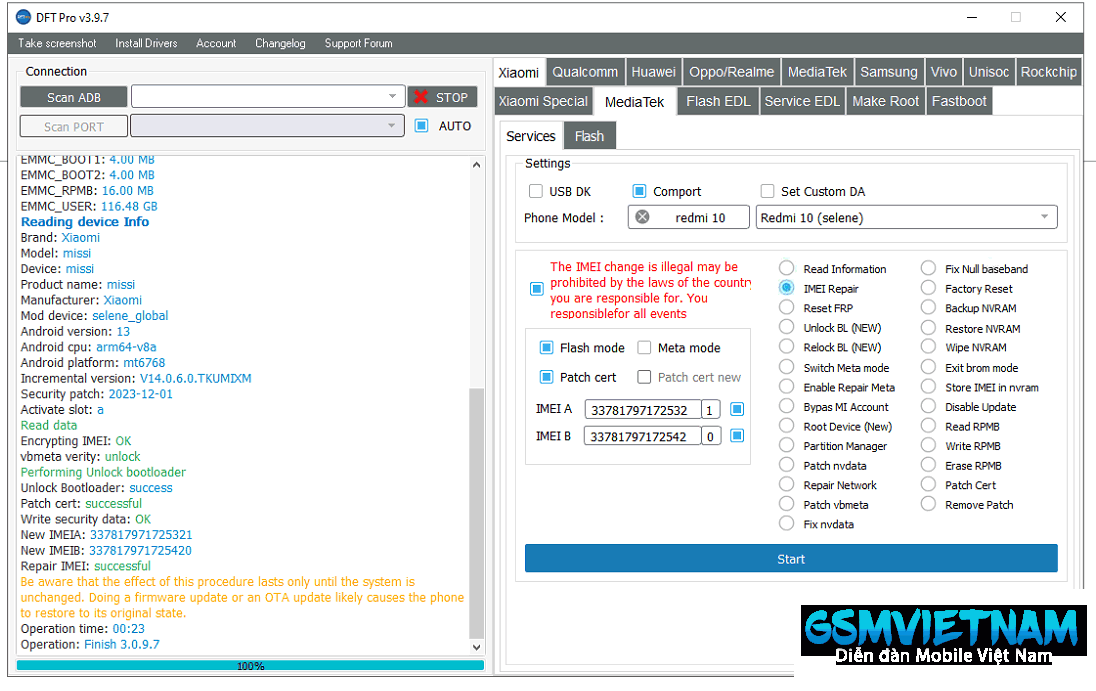Open Install Drivers menu item
The height and width of the screenshot is (691, 1096).
[146, 43]
